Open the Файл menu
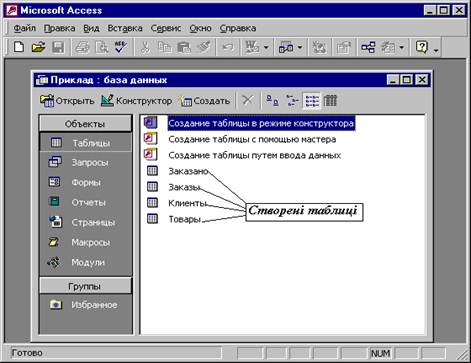 24,28
